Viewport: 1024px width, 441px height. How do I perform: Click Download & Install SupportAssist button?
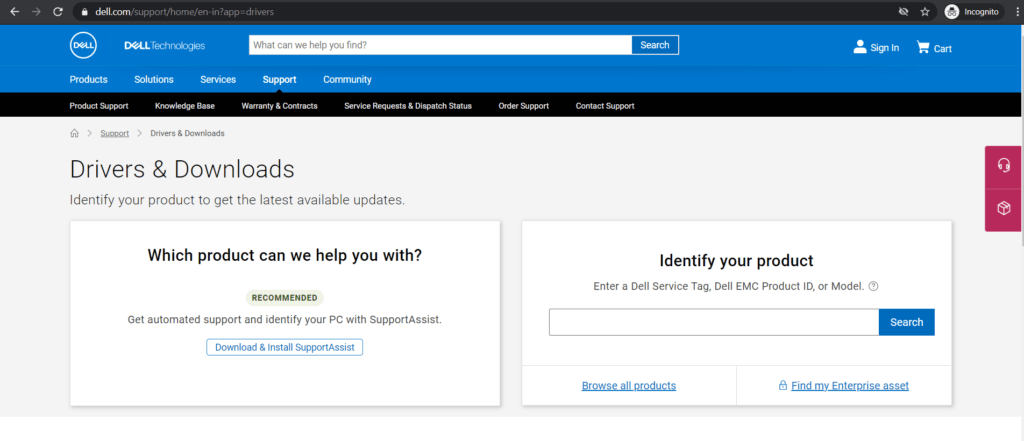coord(285,348)
